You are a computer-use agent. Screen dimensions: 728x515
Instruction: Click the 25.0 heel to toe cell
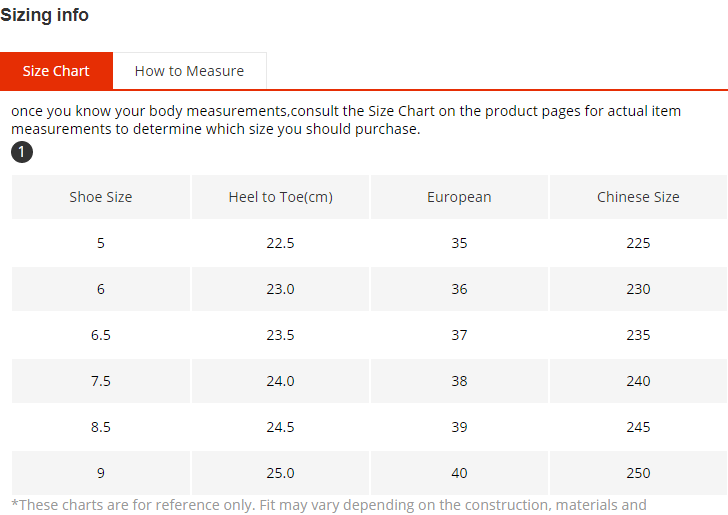[280, 473]
